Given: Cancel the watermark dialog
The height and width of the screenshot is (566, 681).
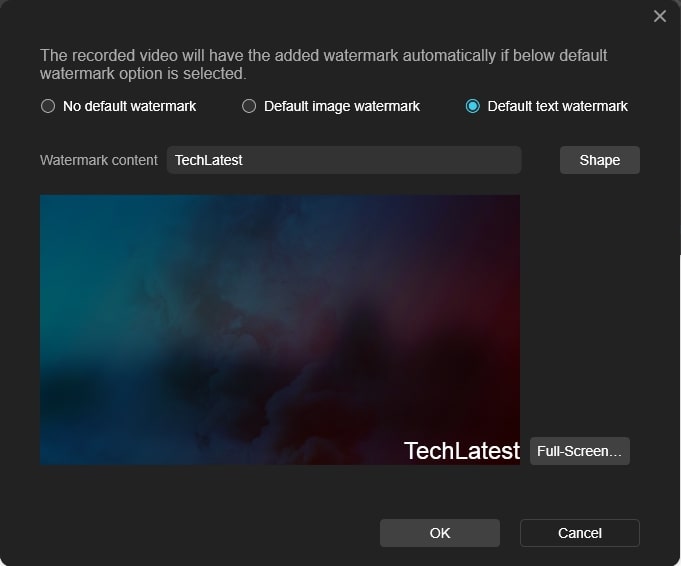Looking at the screenshot, I should coord(579,533).
